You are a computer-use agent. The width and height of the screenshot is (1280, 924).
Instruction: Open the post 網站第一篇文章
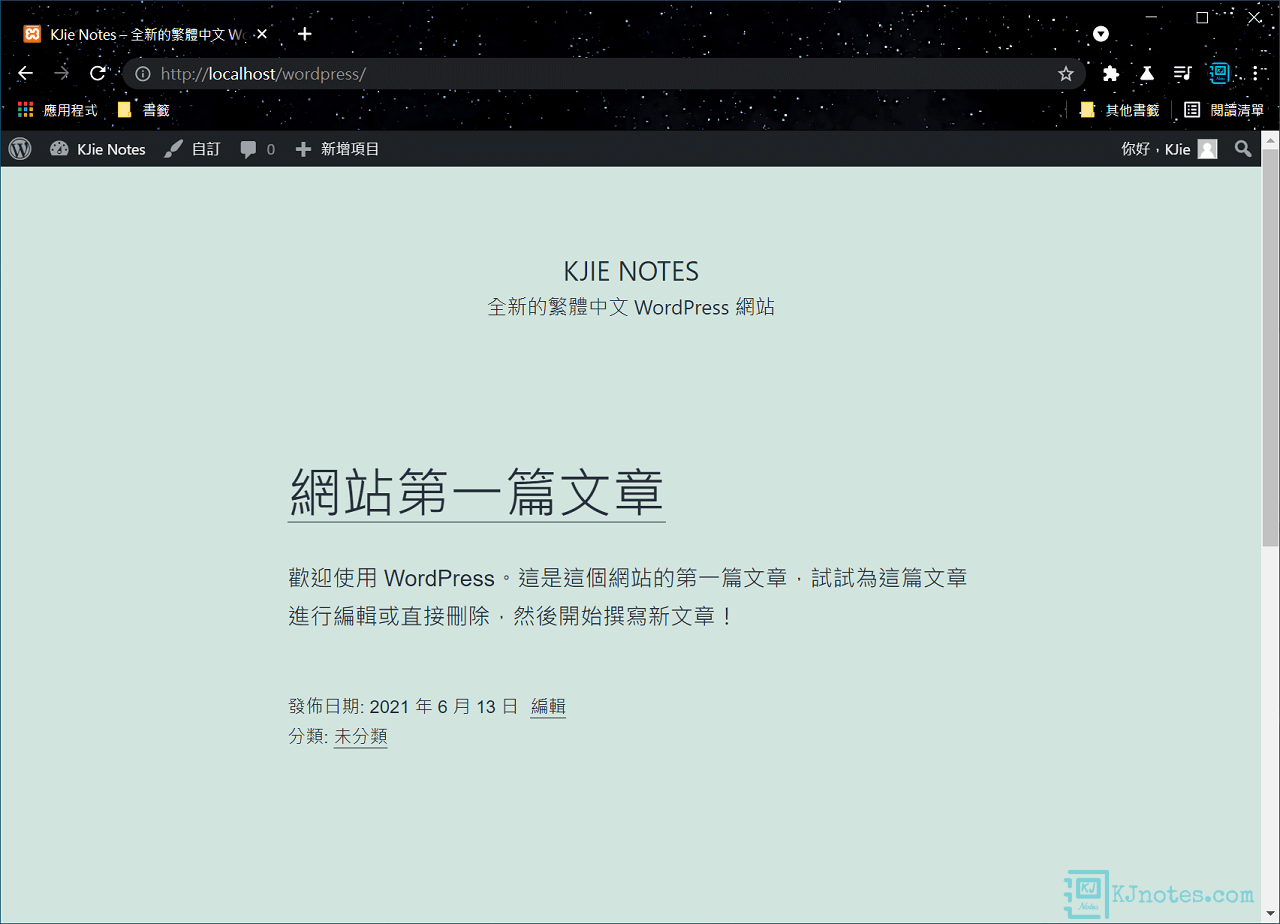pos(476,493)
